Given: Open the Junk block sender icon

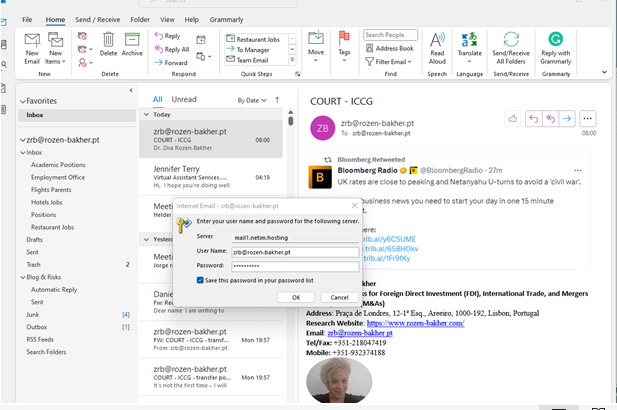Looking at the screenshot, I should (85, 63).
